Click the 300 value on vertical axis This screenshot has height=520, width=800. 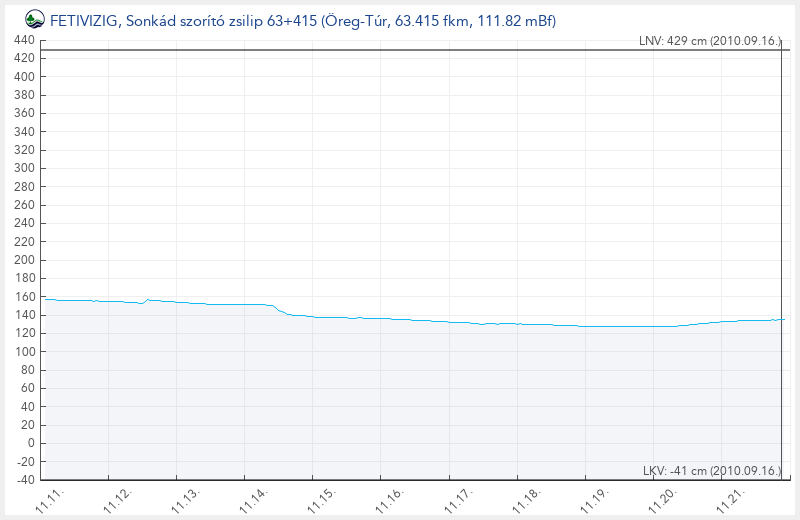(x=24, y=169)
